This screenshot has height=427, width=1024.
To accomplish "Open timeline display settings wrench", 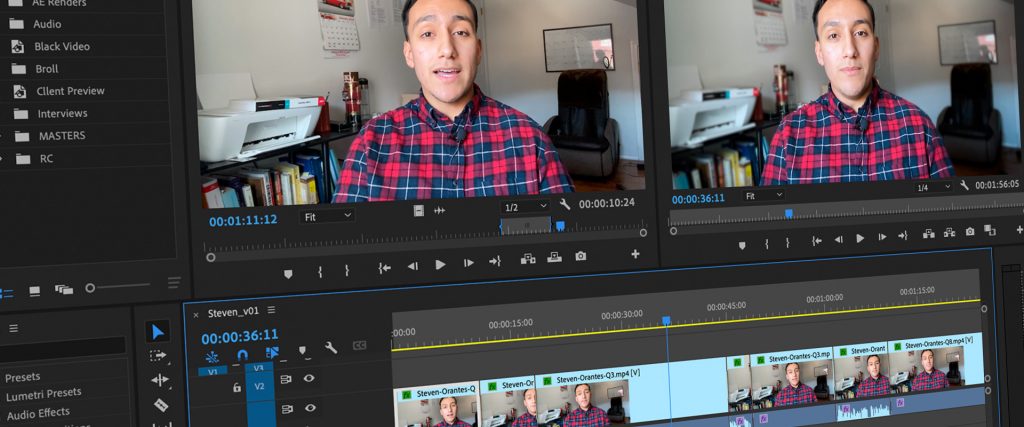I will point(331,348).
